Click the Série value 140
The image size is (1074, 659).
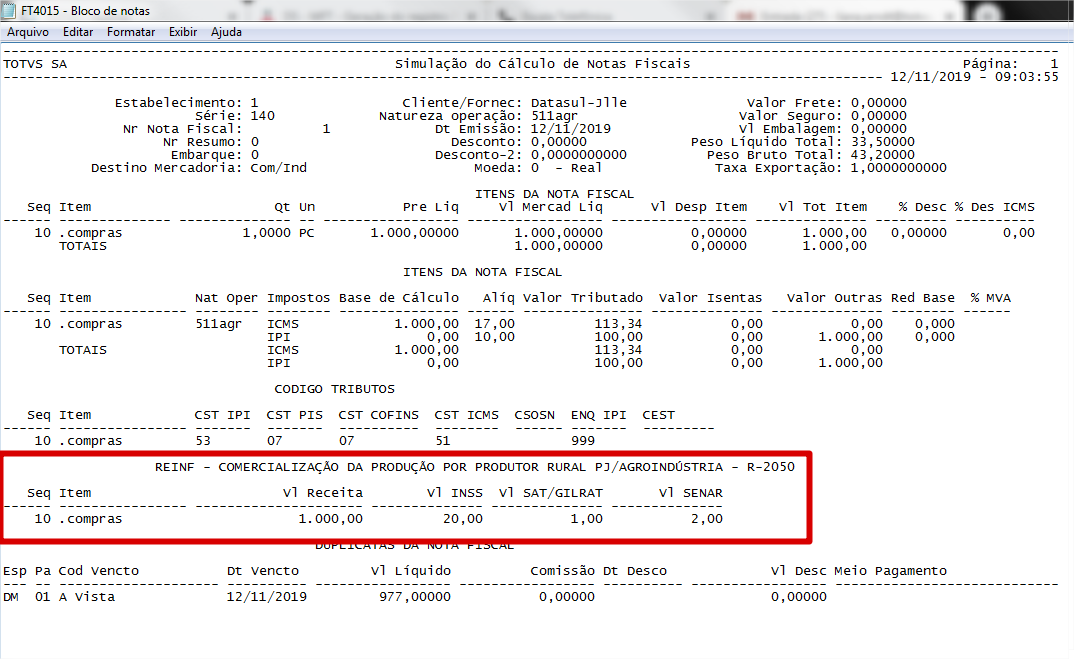[x=263, y=116]
